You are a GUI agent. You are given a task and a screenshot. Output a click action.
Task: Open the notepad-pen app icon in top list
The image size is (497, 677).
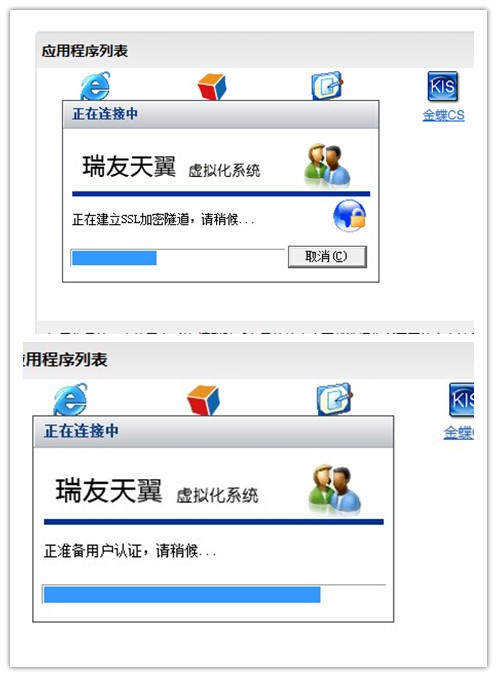(x=327, y=85)
